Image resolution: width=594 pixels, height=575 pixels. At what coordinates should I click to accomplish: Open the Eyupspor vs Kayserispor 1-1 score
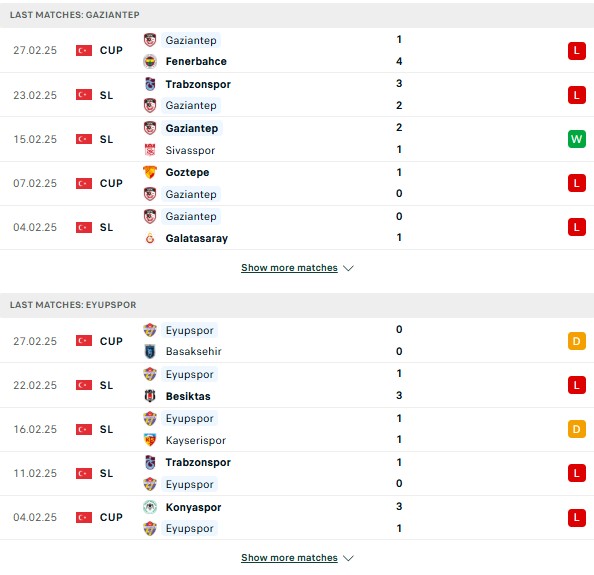[399, 429]
